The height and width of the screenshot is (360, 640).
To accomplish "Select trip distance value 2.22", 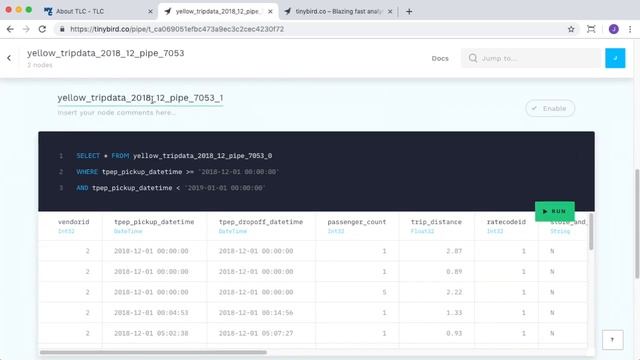I will pyautogui.click(x=454, y=292).
